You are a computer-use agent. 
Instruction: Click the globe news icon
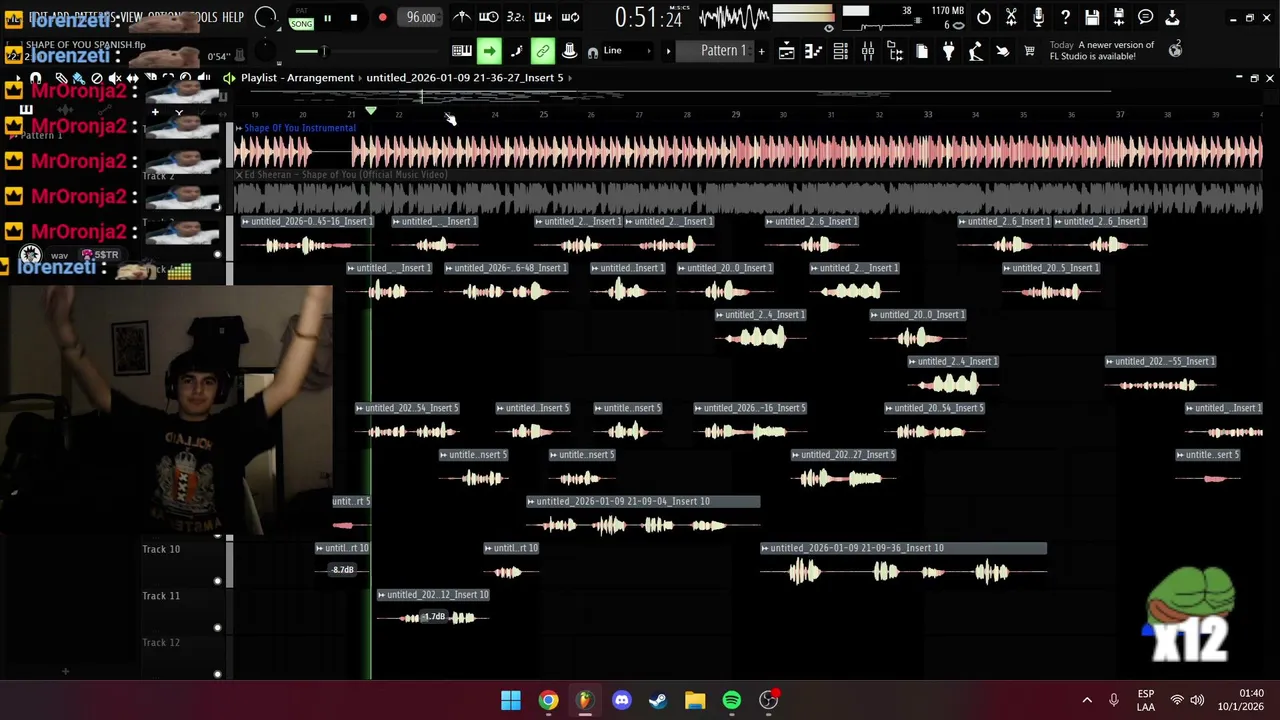[x=1176, y=49]
